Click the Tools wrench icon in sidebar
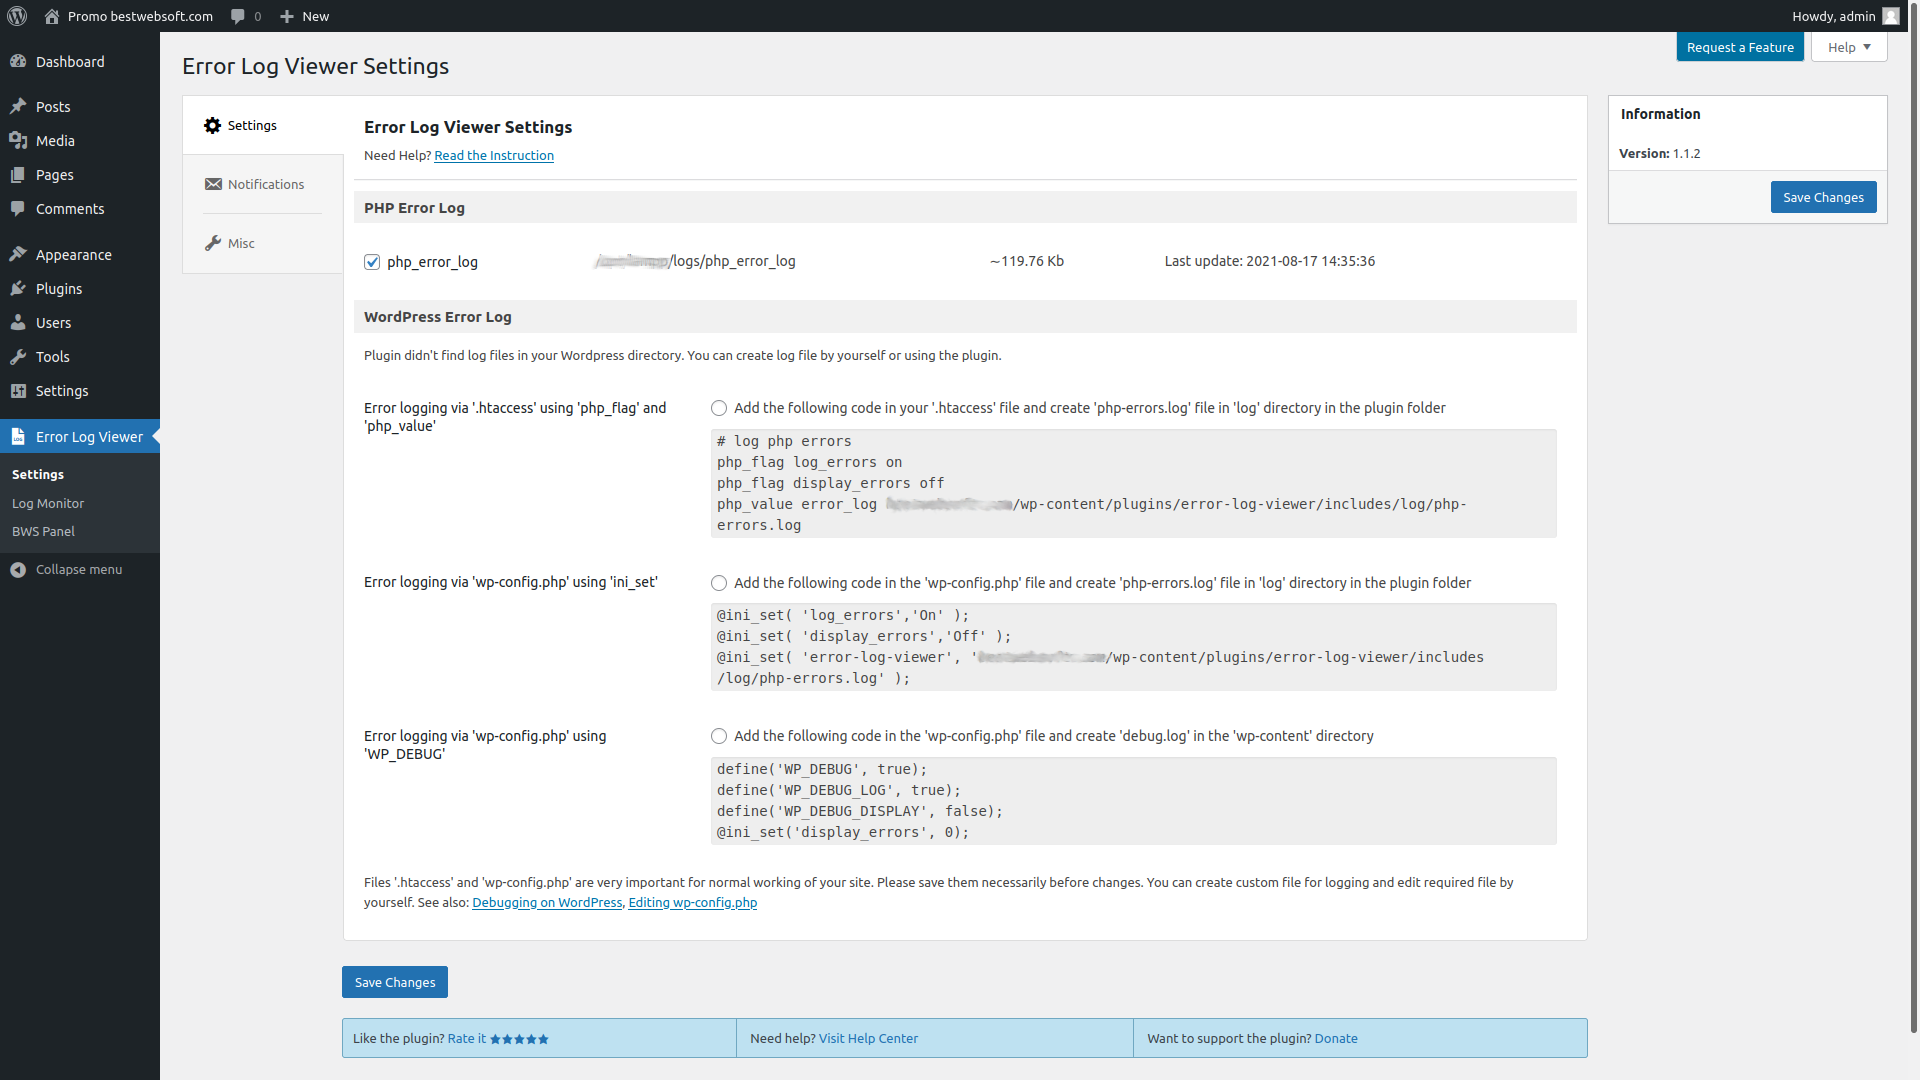The width and height of the screenshot is (1920, 1080). coord(18,357)
